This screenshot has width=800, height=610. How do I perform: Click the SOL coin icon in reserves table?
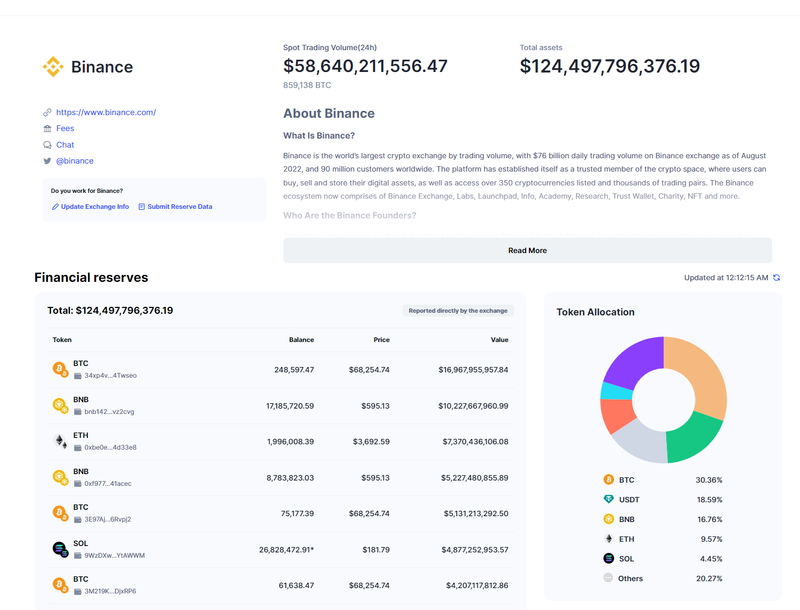(60, 549)
